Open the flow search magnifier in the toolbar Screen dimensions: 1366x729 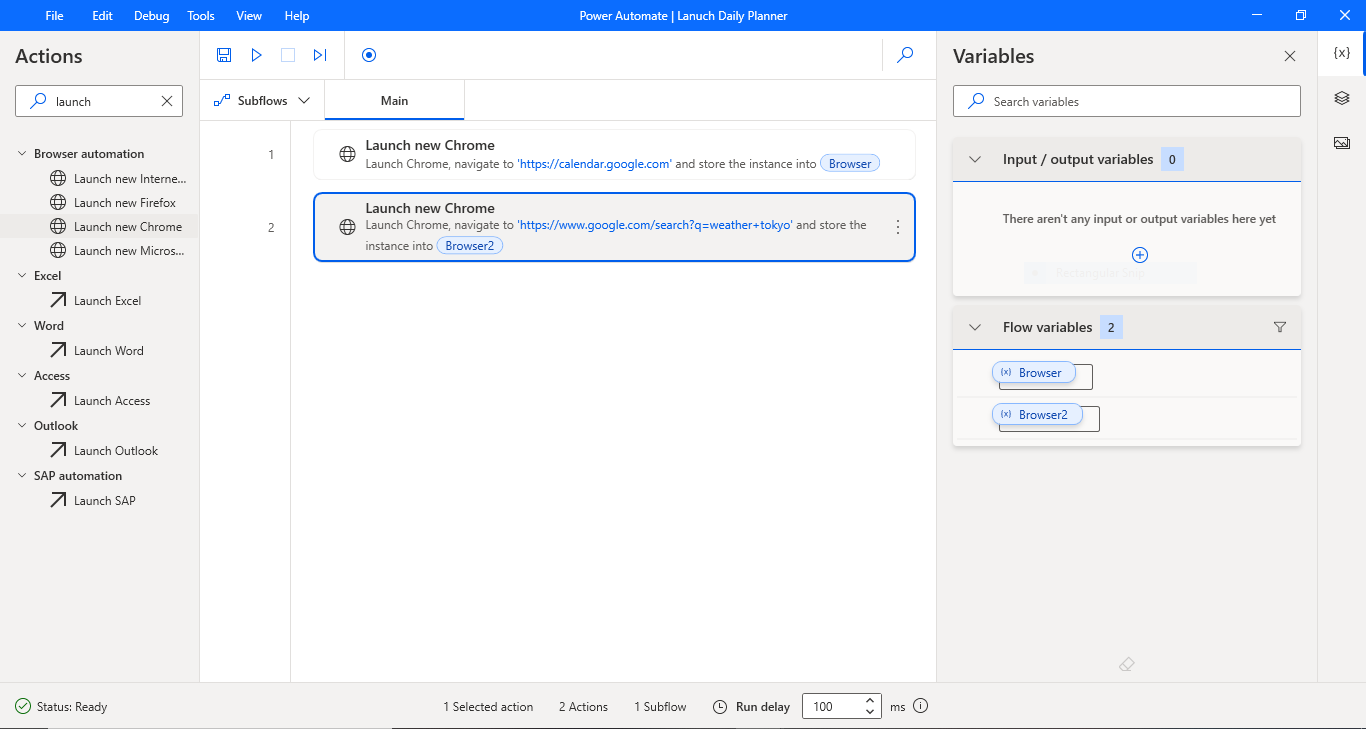click(x=905, y=55)
